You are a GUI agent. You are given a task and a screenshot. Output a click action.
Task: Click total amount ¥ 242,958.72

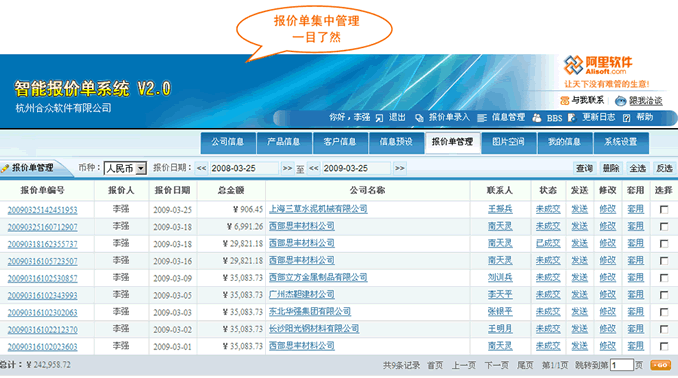(48, 365)
